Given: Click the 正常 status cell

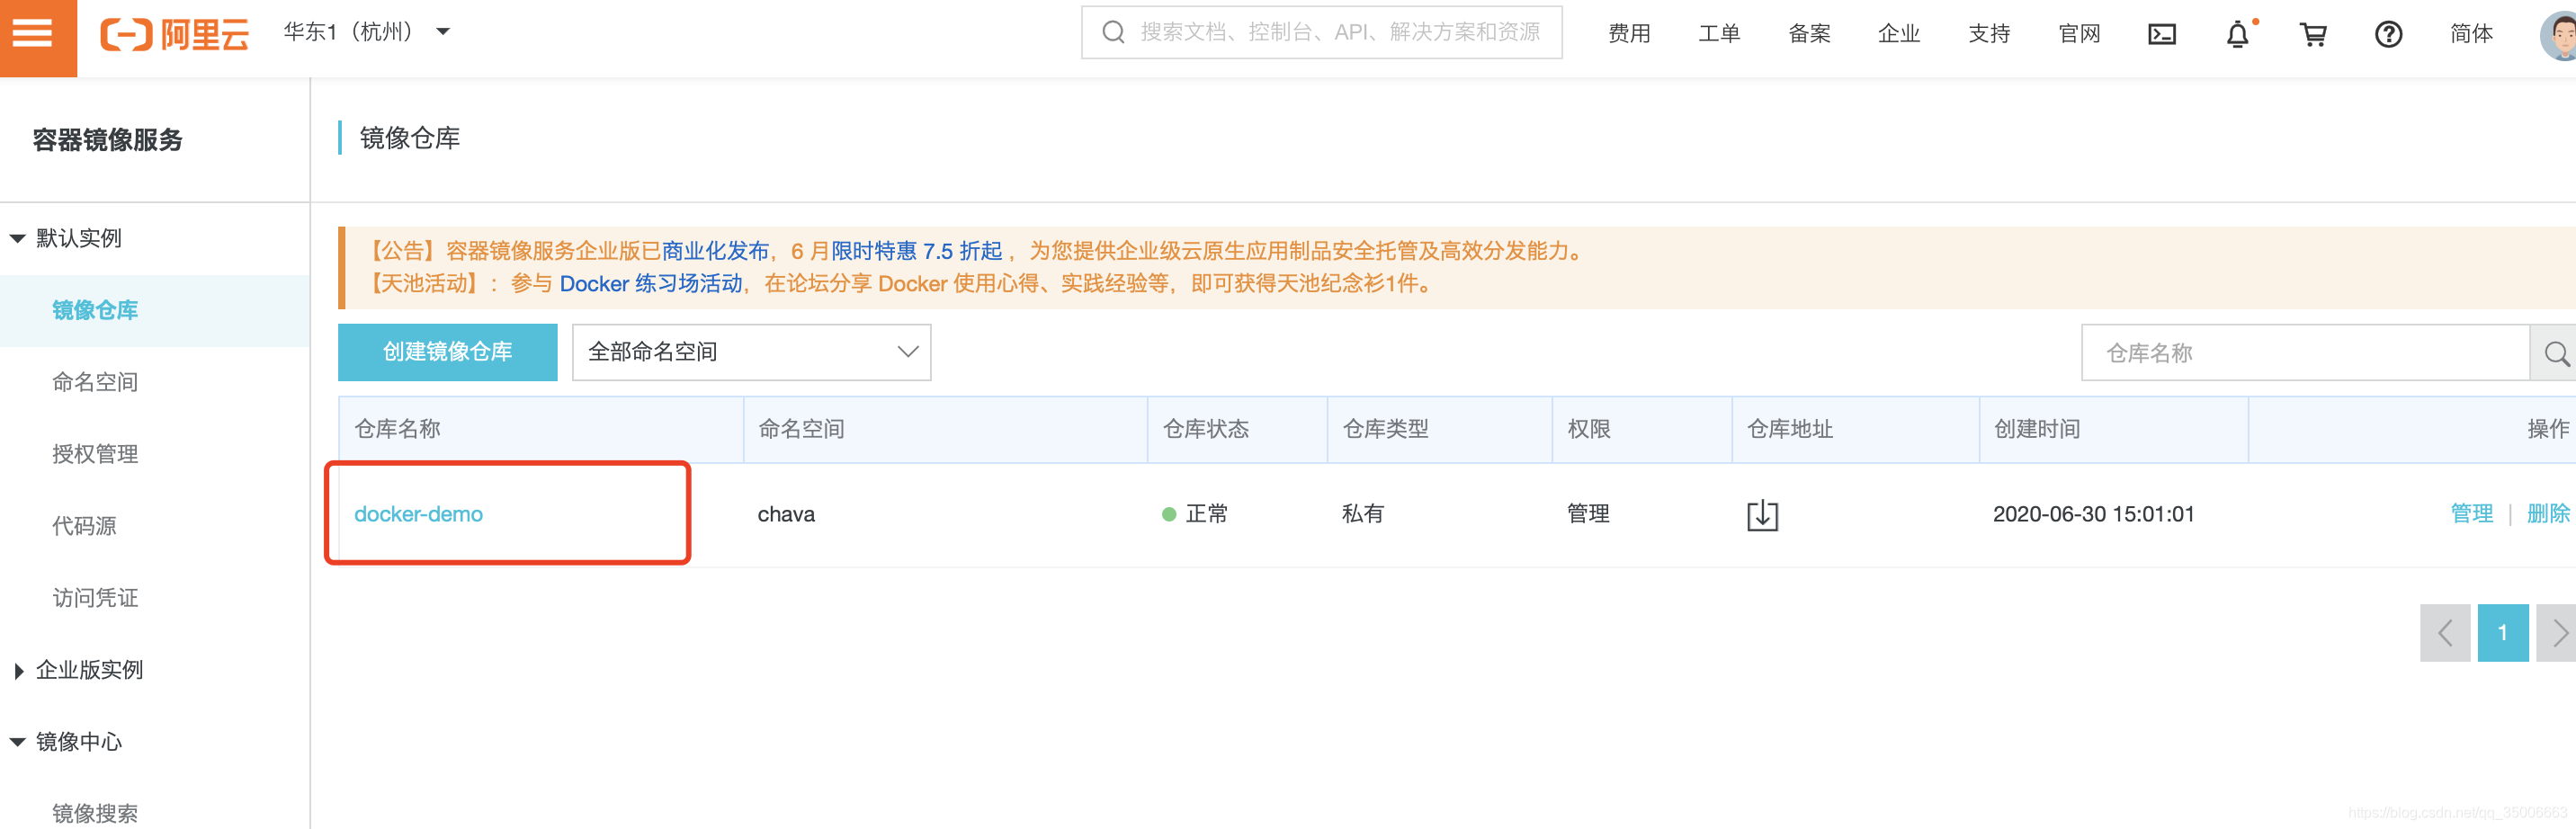Looking at the screenshot, I should (x=1195, y=514).
